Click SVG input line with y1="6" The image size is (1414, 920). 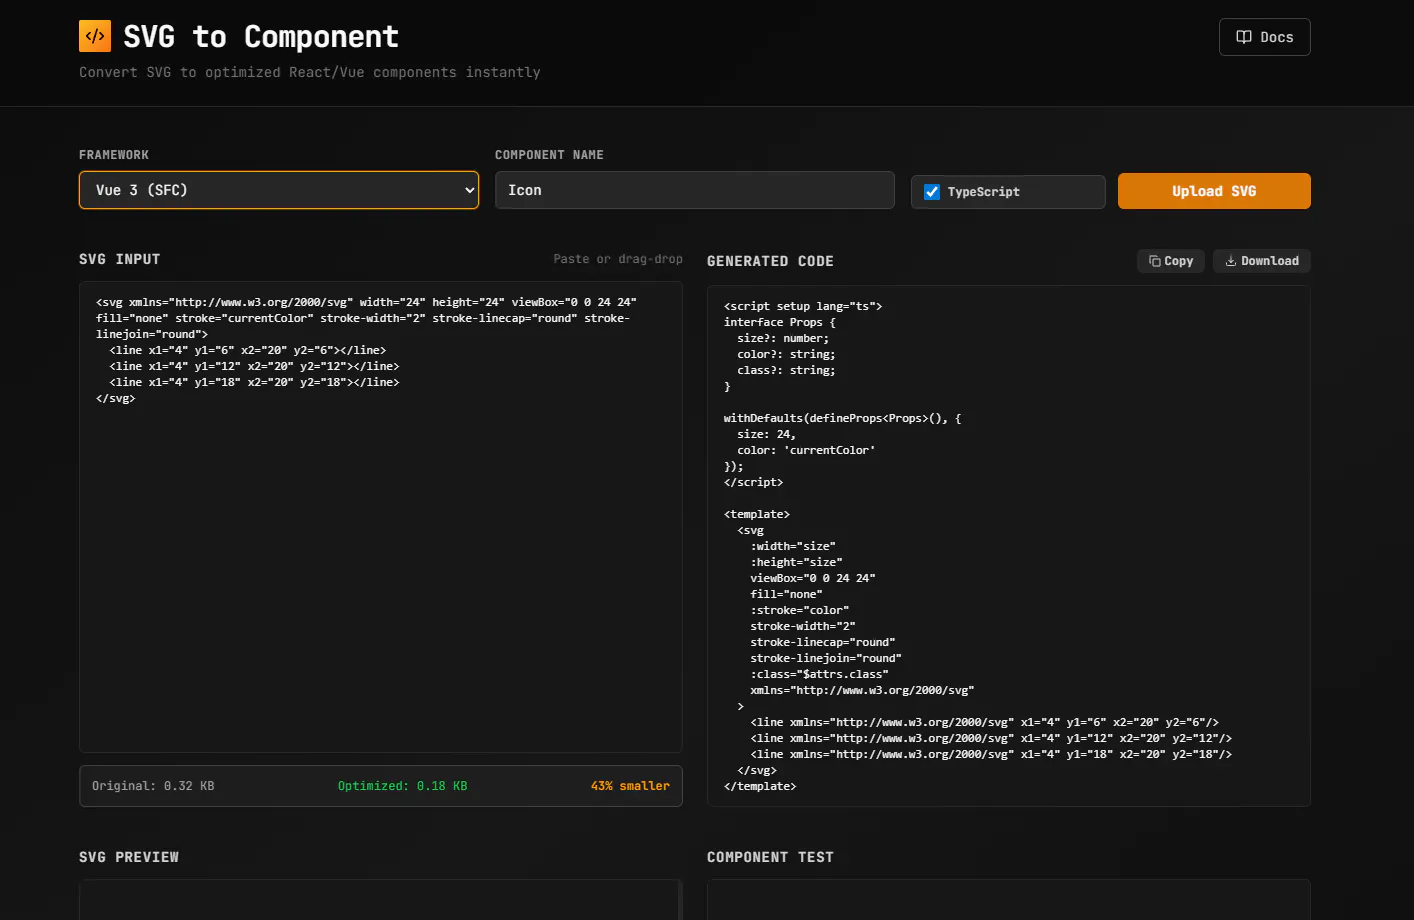point(248,350)
